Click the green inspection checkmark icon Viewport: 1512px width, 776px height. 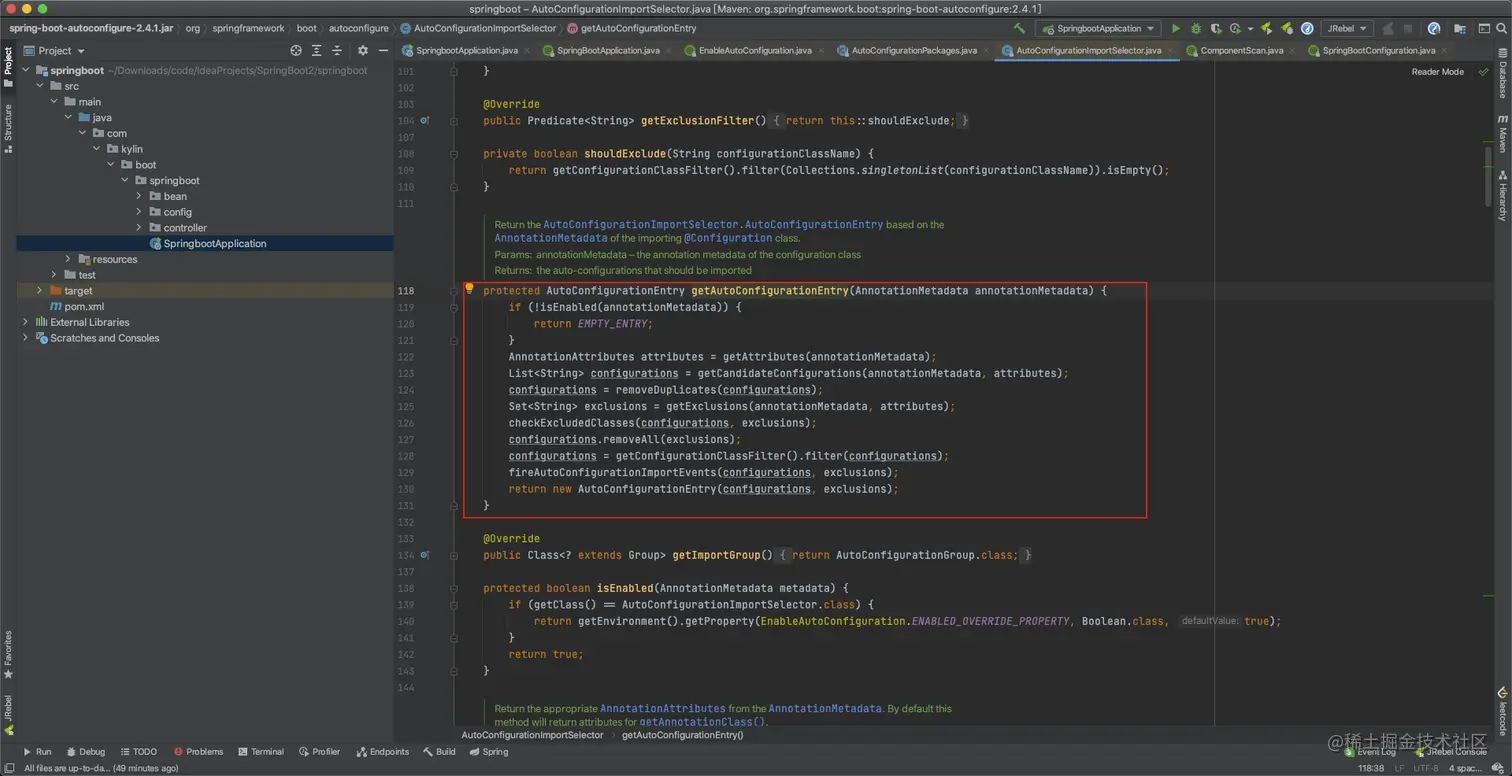(x=1483, y=72)
